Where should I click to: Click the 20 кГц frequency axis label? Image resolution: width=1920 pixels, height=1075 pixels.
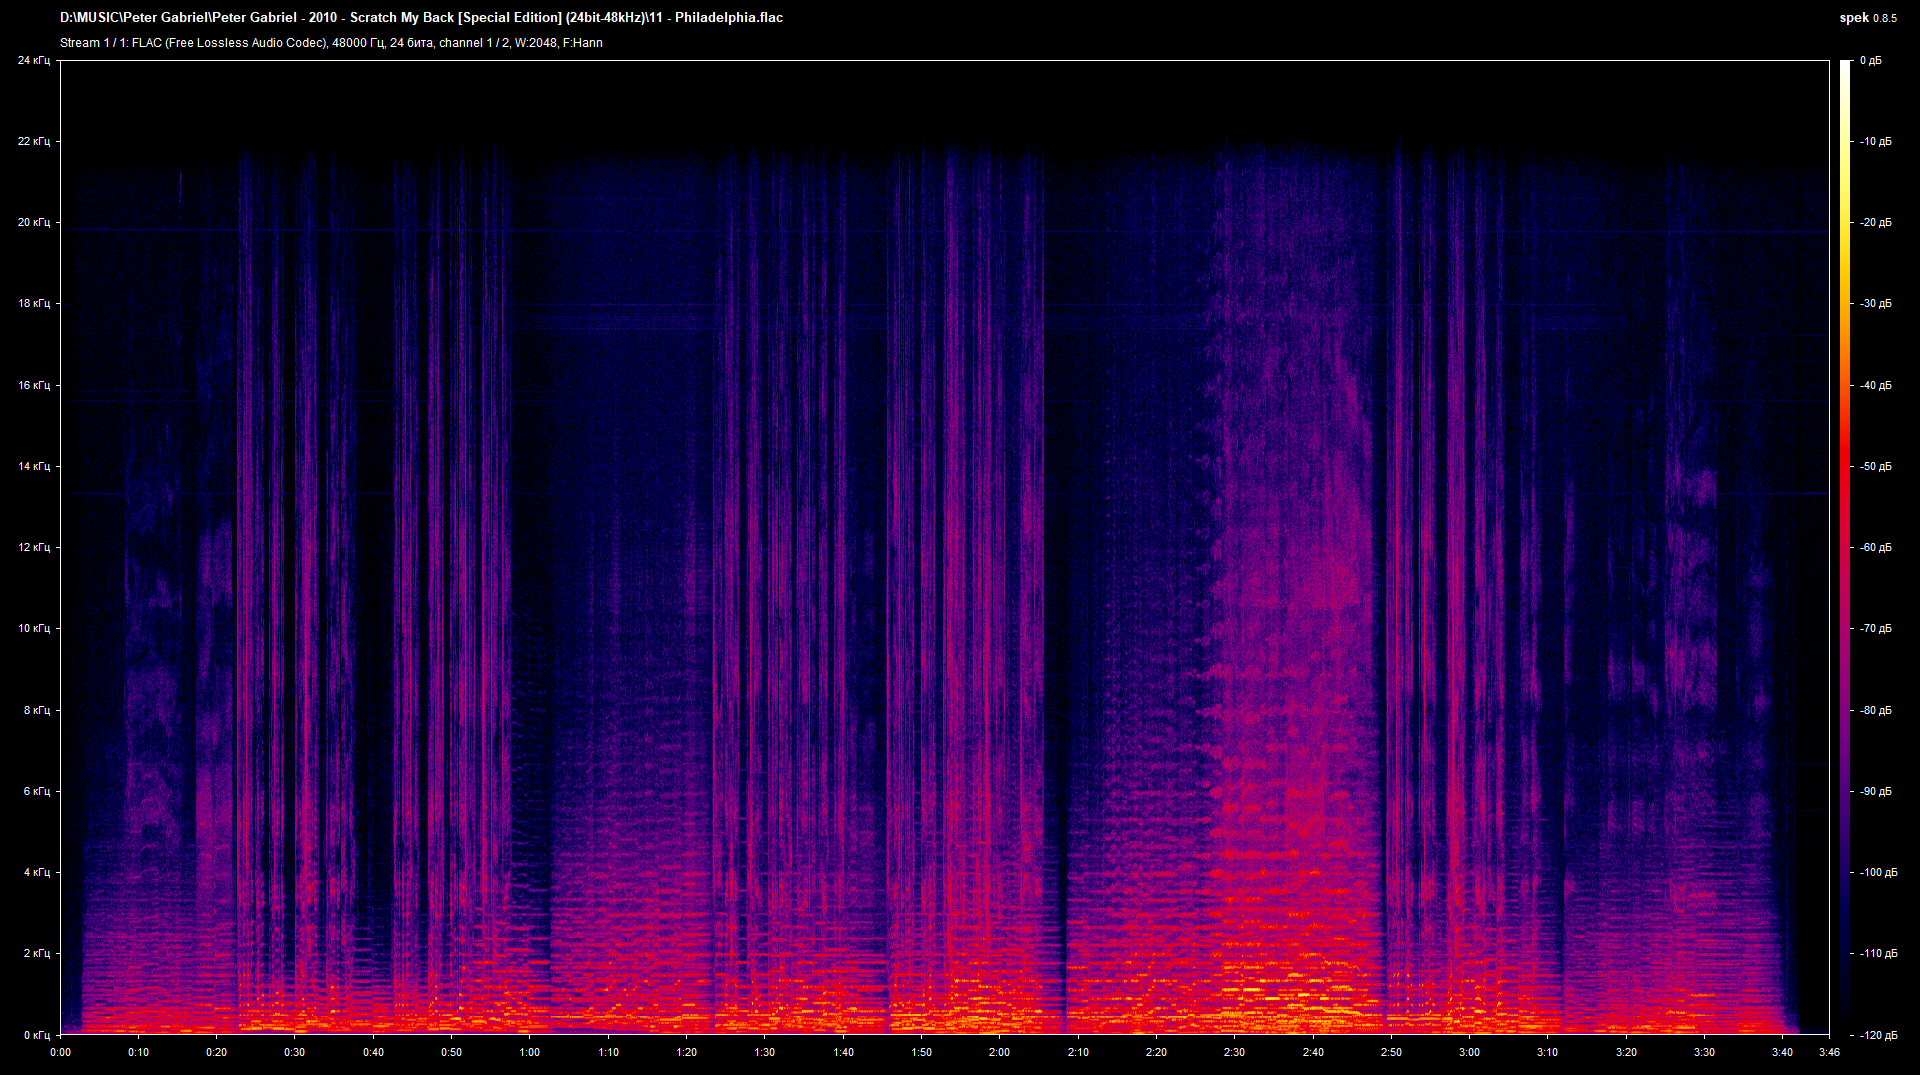pyautogui.click(x=33, y=223)
